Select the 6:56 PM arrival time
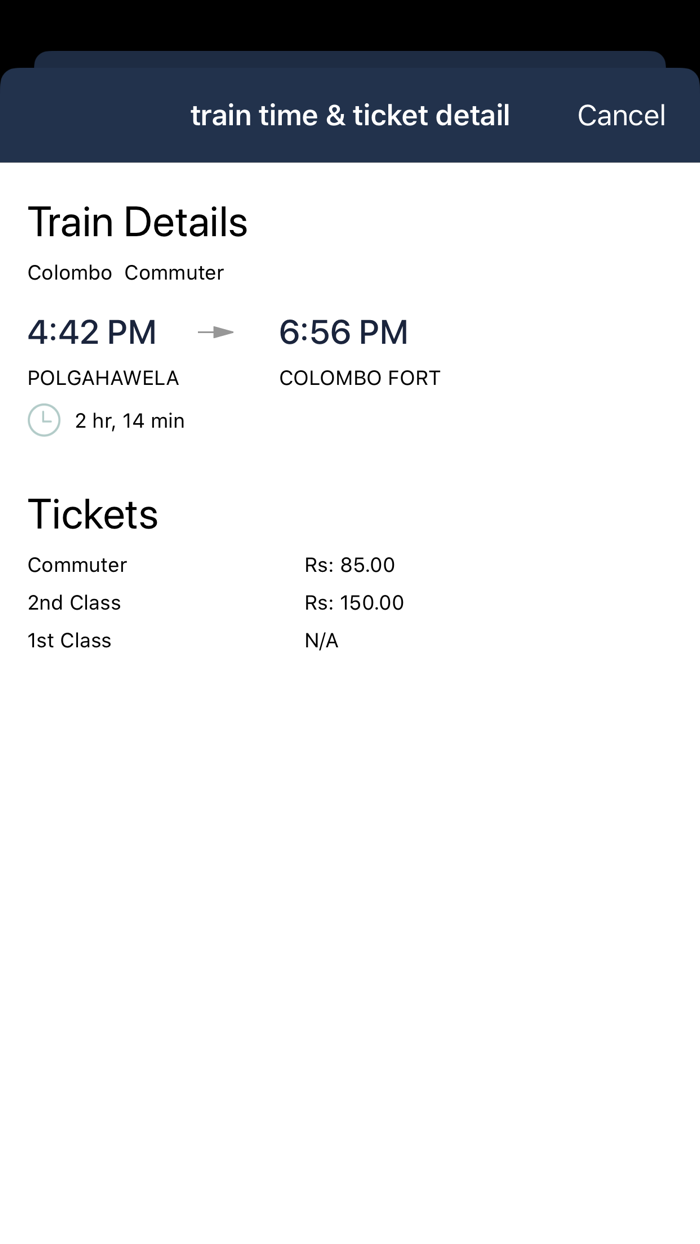This screenshot has height=1244, width=700. pyautogui.click(x=344, y=331)
